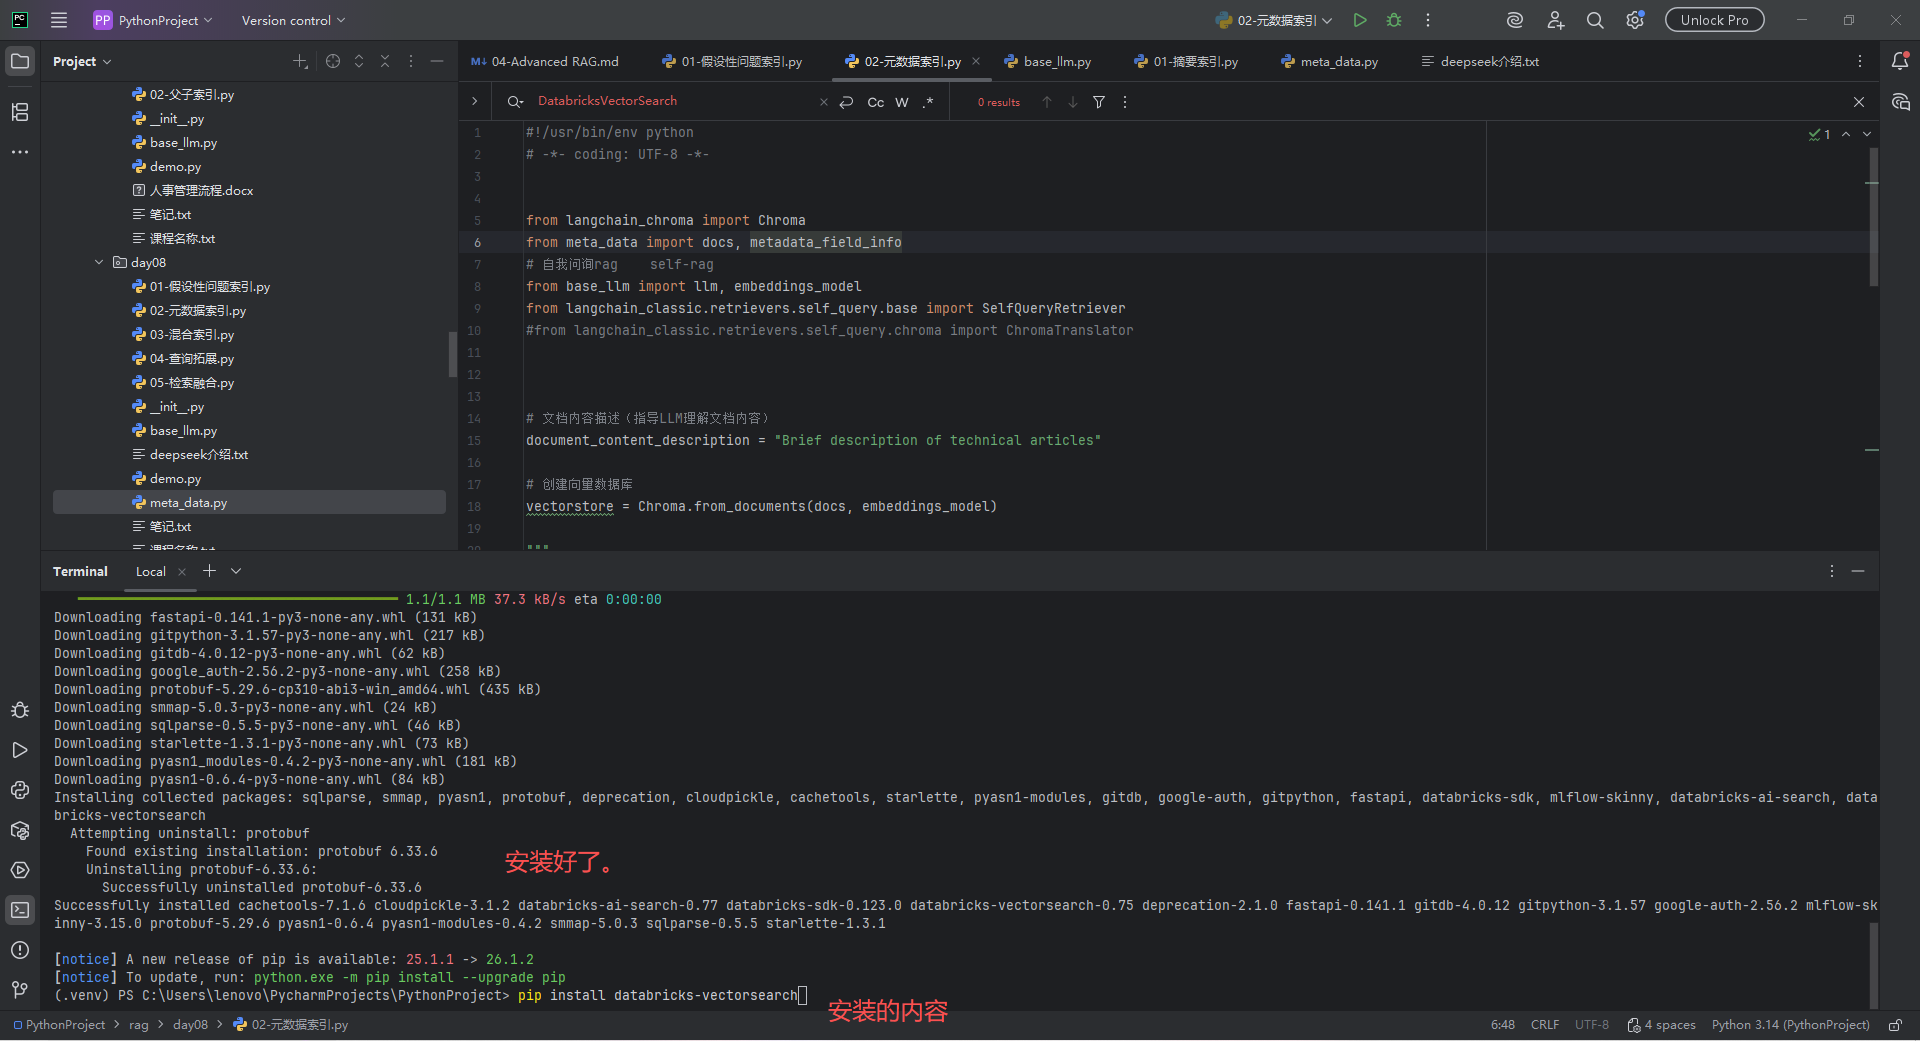Start debugging with the bug icon
1920x1041 pixels.
click(x=1394, y=20)
